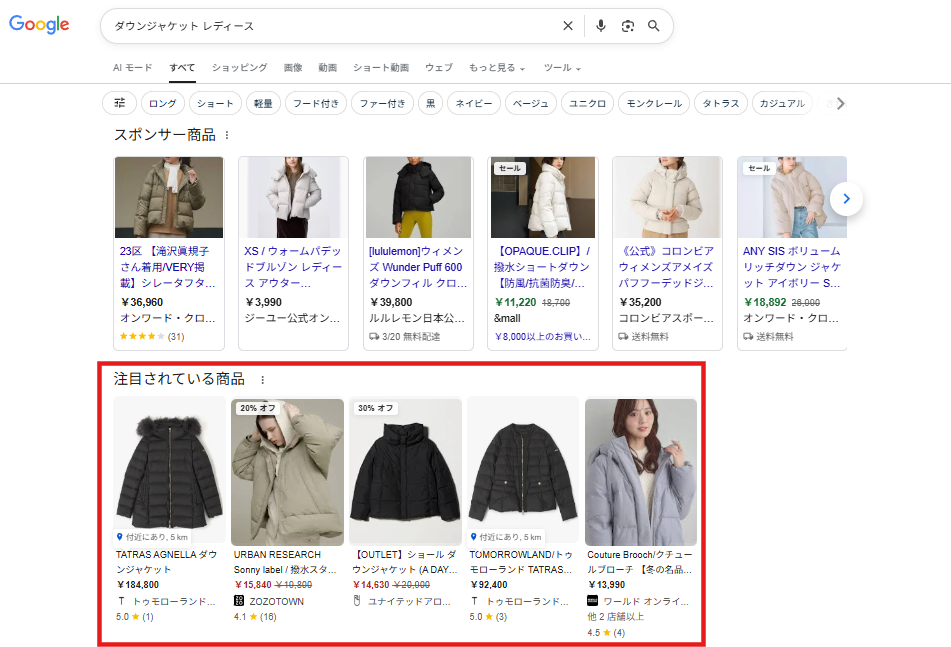Image resolution: width=951 pixels, height=647 pixels.
Task: Click the microphone voice search icon
Action: pyautogui.click(x=601, y=25)
